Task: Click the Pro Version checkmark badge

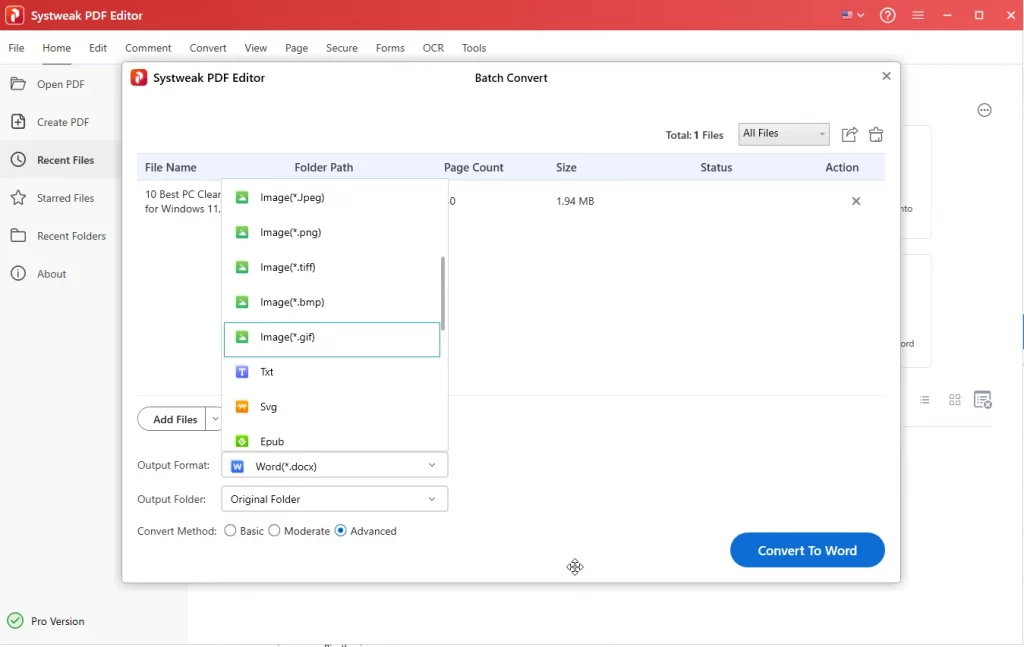Action: pos(15,620)
